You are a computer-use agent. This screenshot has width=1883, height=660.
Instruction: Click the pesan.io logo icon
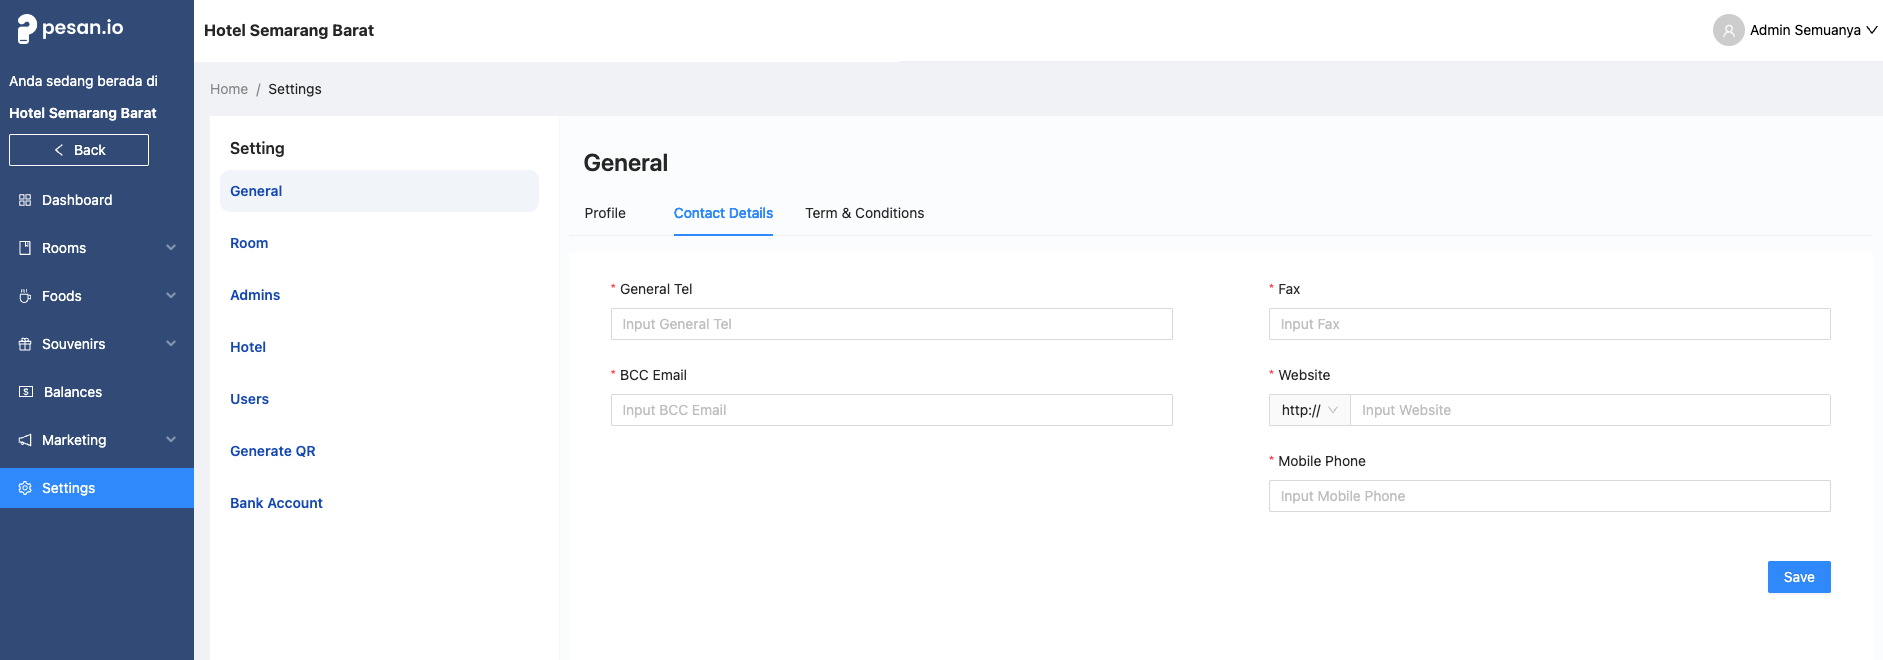(27, 29)
